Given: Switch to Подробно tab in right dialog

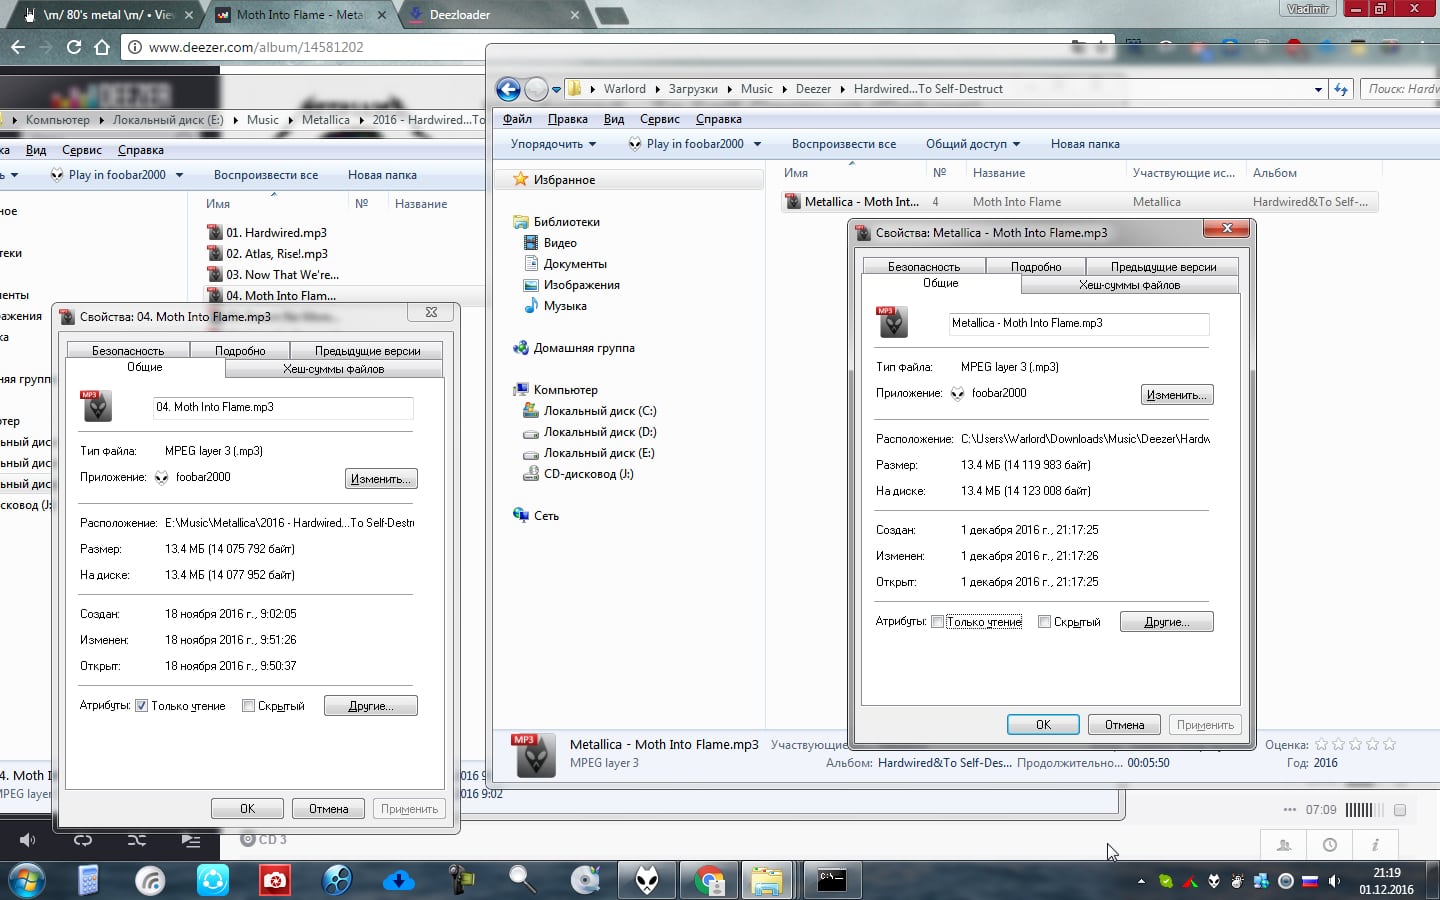Looking at the screenshot, I should [x=1036, y=267].
